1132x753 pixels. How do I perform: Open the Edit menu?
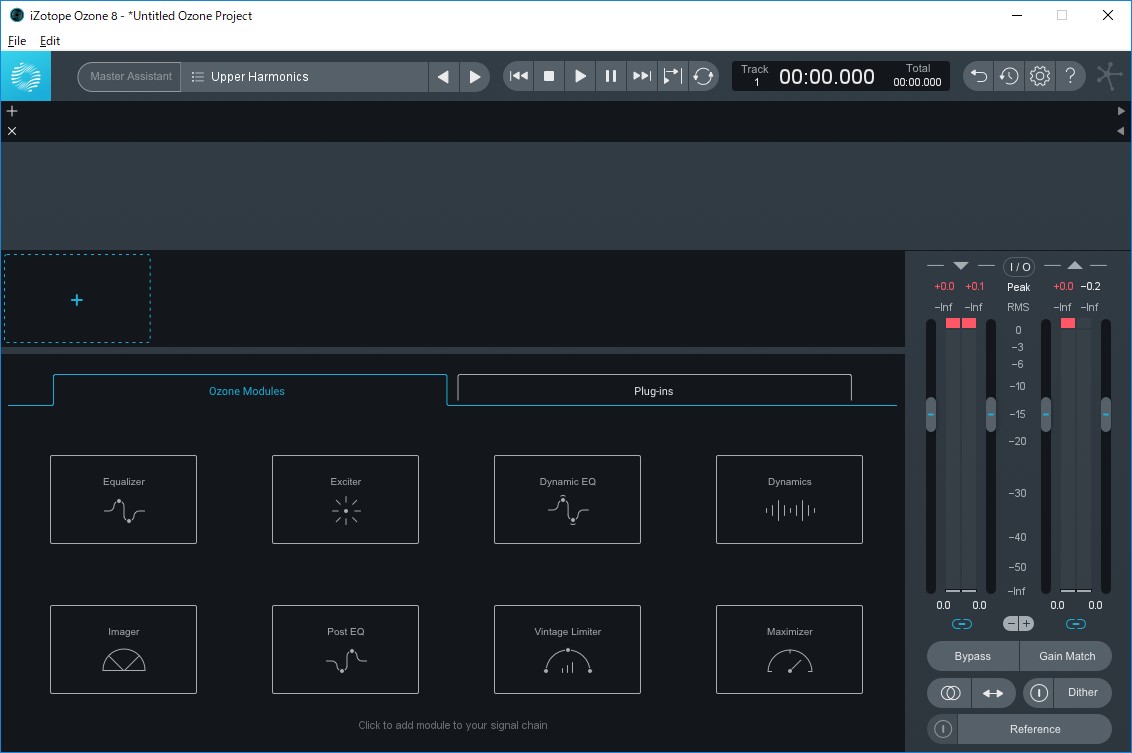point(50,41)
